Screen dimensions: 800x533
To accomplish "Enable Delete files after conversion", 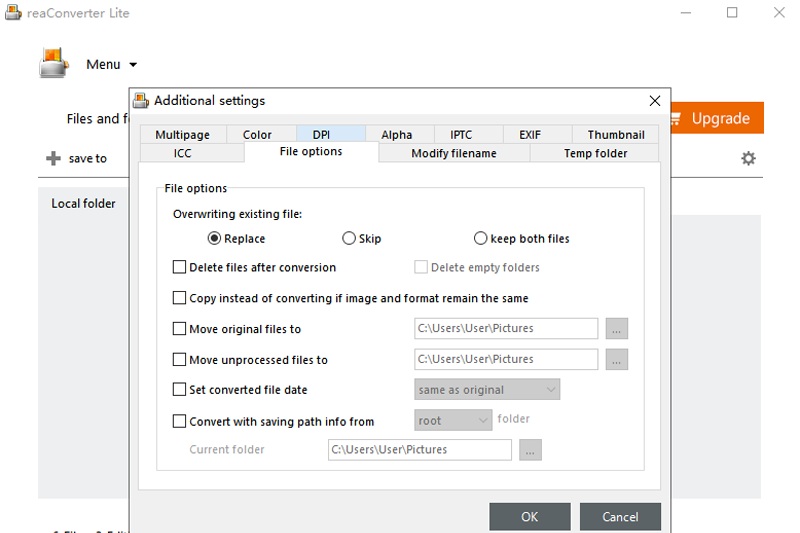I will point(180,268).
